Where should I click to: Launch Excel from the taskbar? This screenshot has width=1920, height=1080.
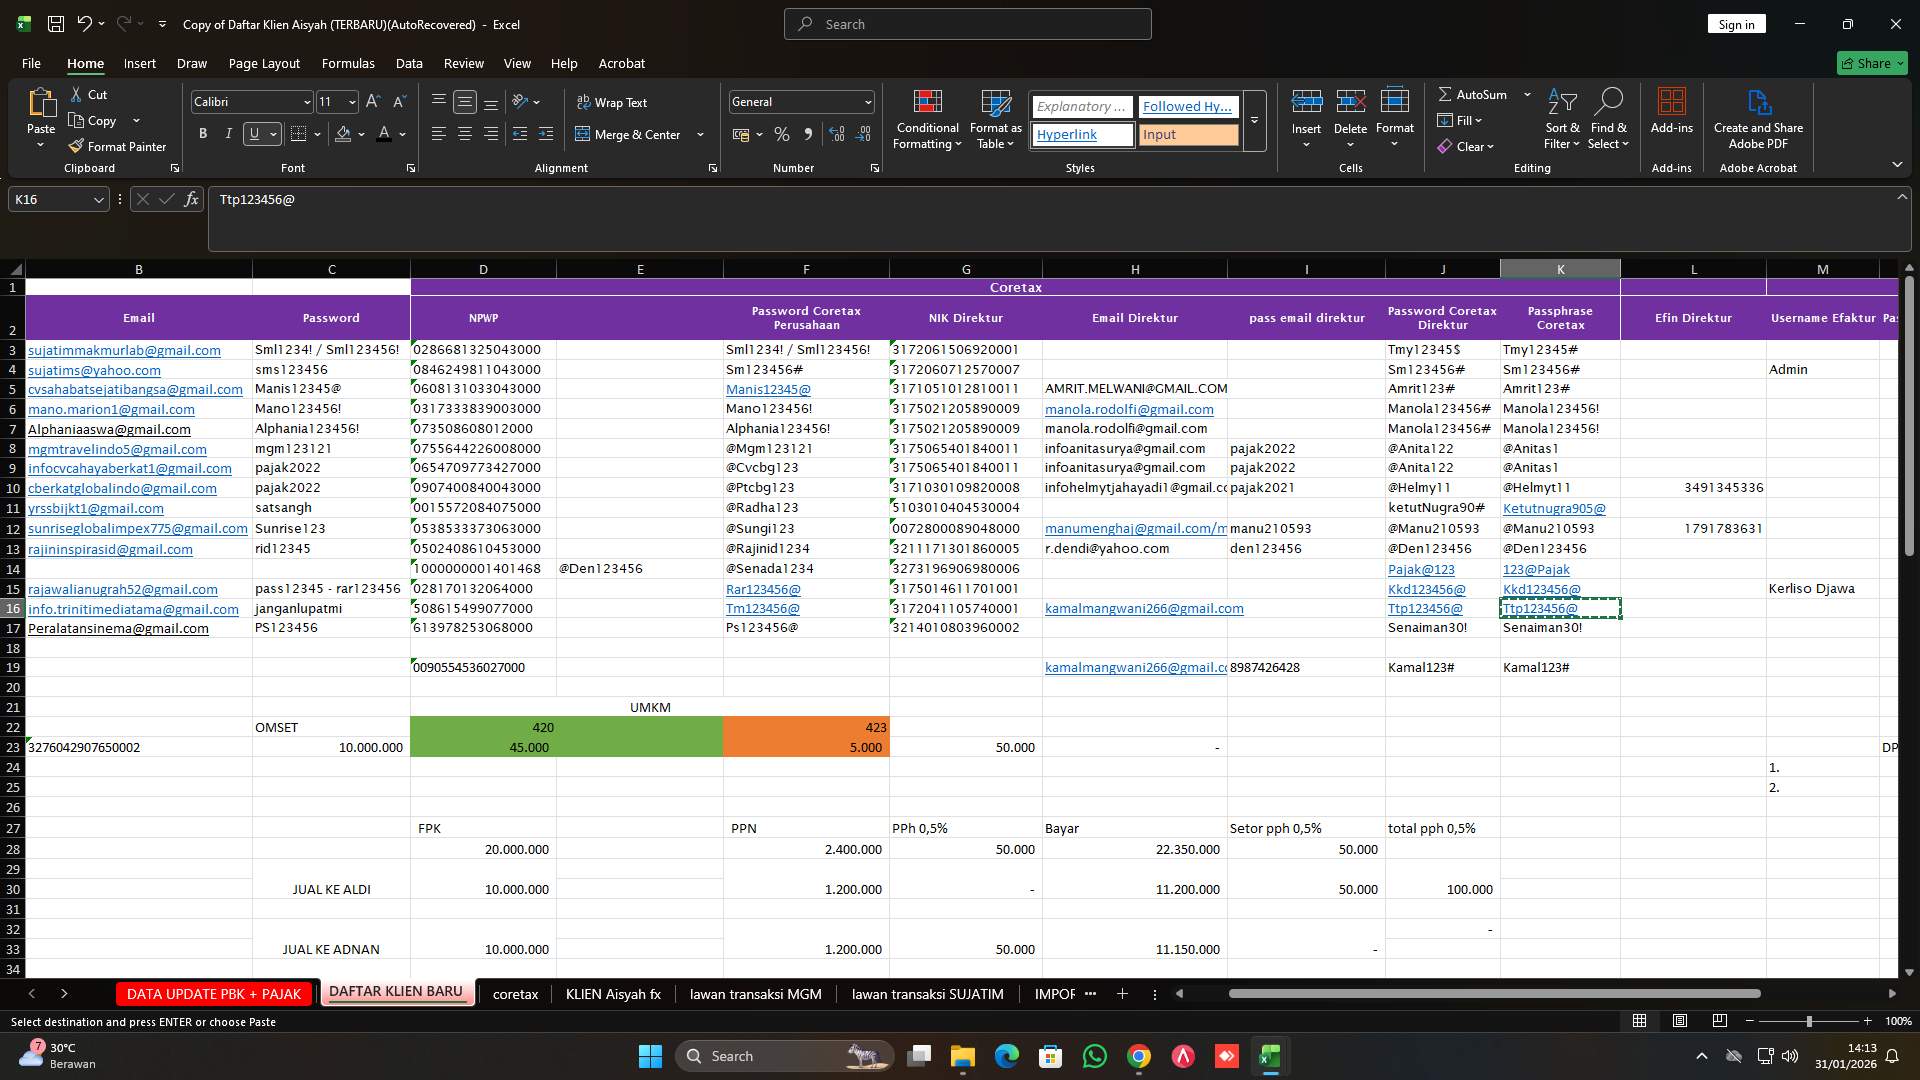click(1271, 1056)
